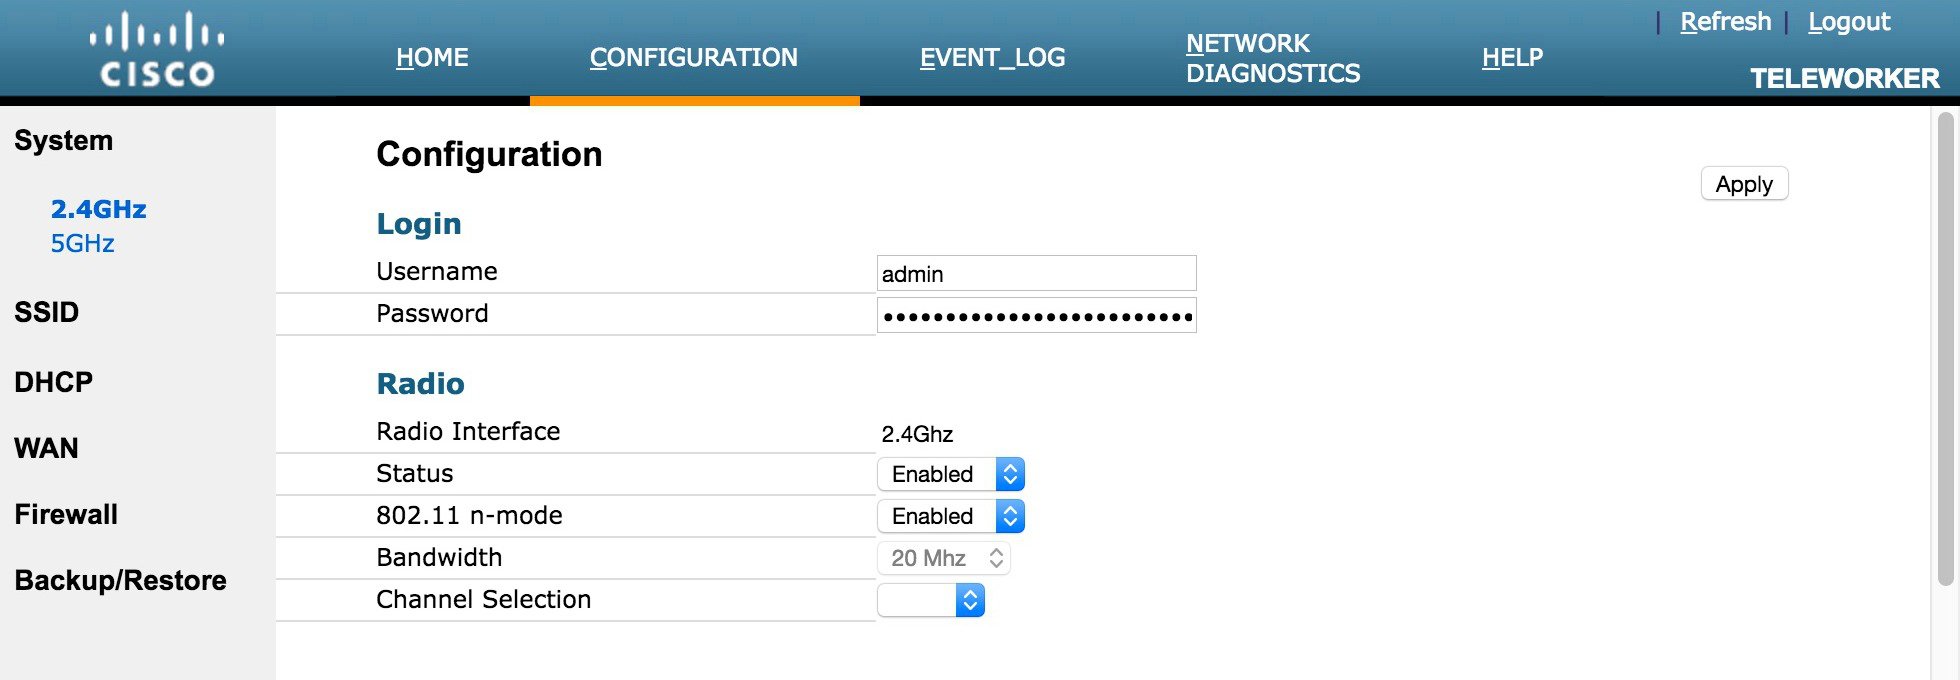1960x680 pixels.
Task: Click the Logout link
Action: [1849, 22]
